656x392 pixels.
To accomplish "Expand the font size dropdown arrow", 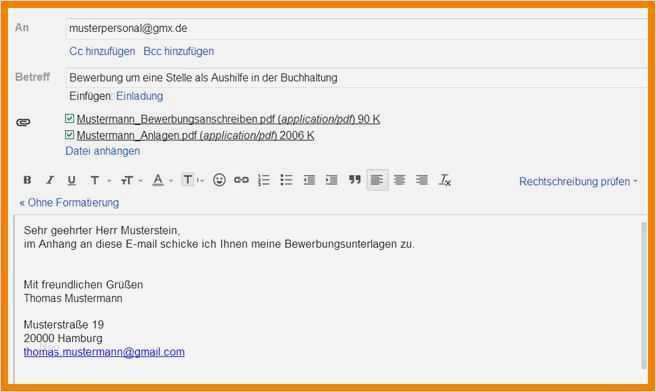I will coord(141,181).
